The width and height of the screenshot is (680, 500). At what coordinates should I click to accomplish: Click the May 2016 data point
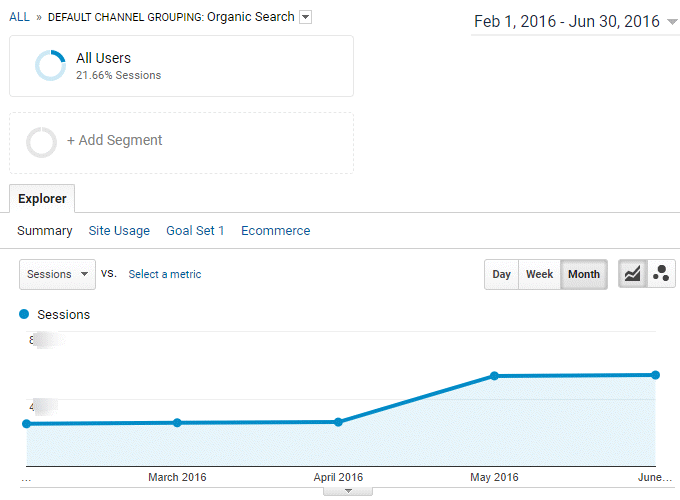pos(494,376)
